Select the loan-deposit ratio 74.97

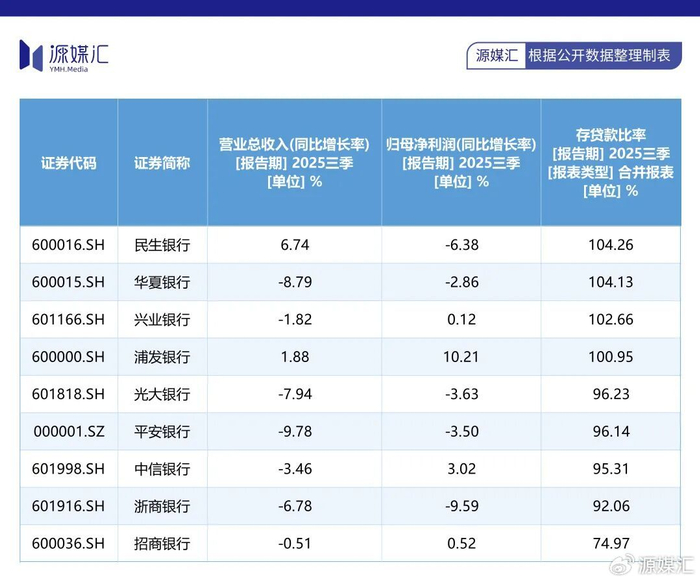click(x=611, y=544)
